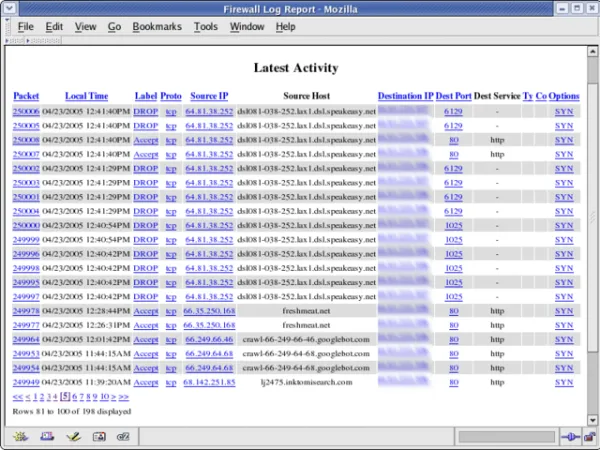Click the online/offline plug icon
Screen dimensions: 600x450
pos(570,437)
